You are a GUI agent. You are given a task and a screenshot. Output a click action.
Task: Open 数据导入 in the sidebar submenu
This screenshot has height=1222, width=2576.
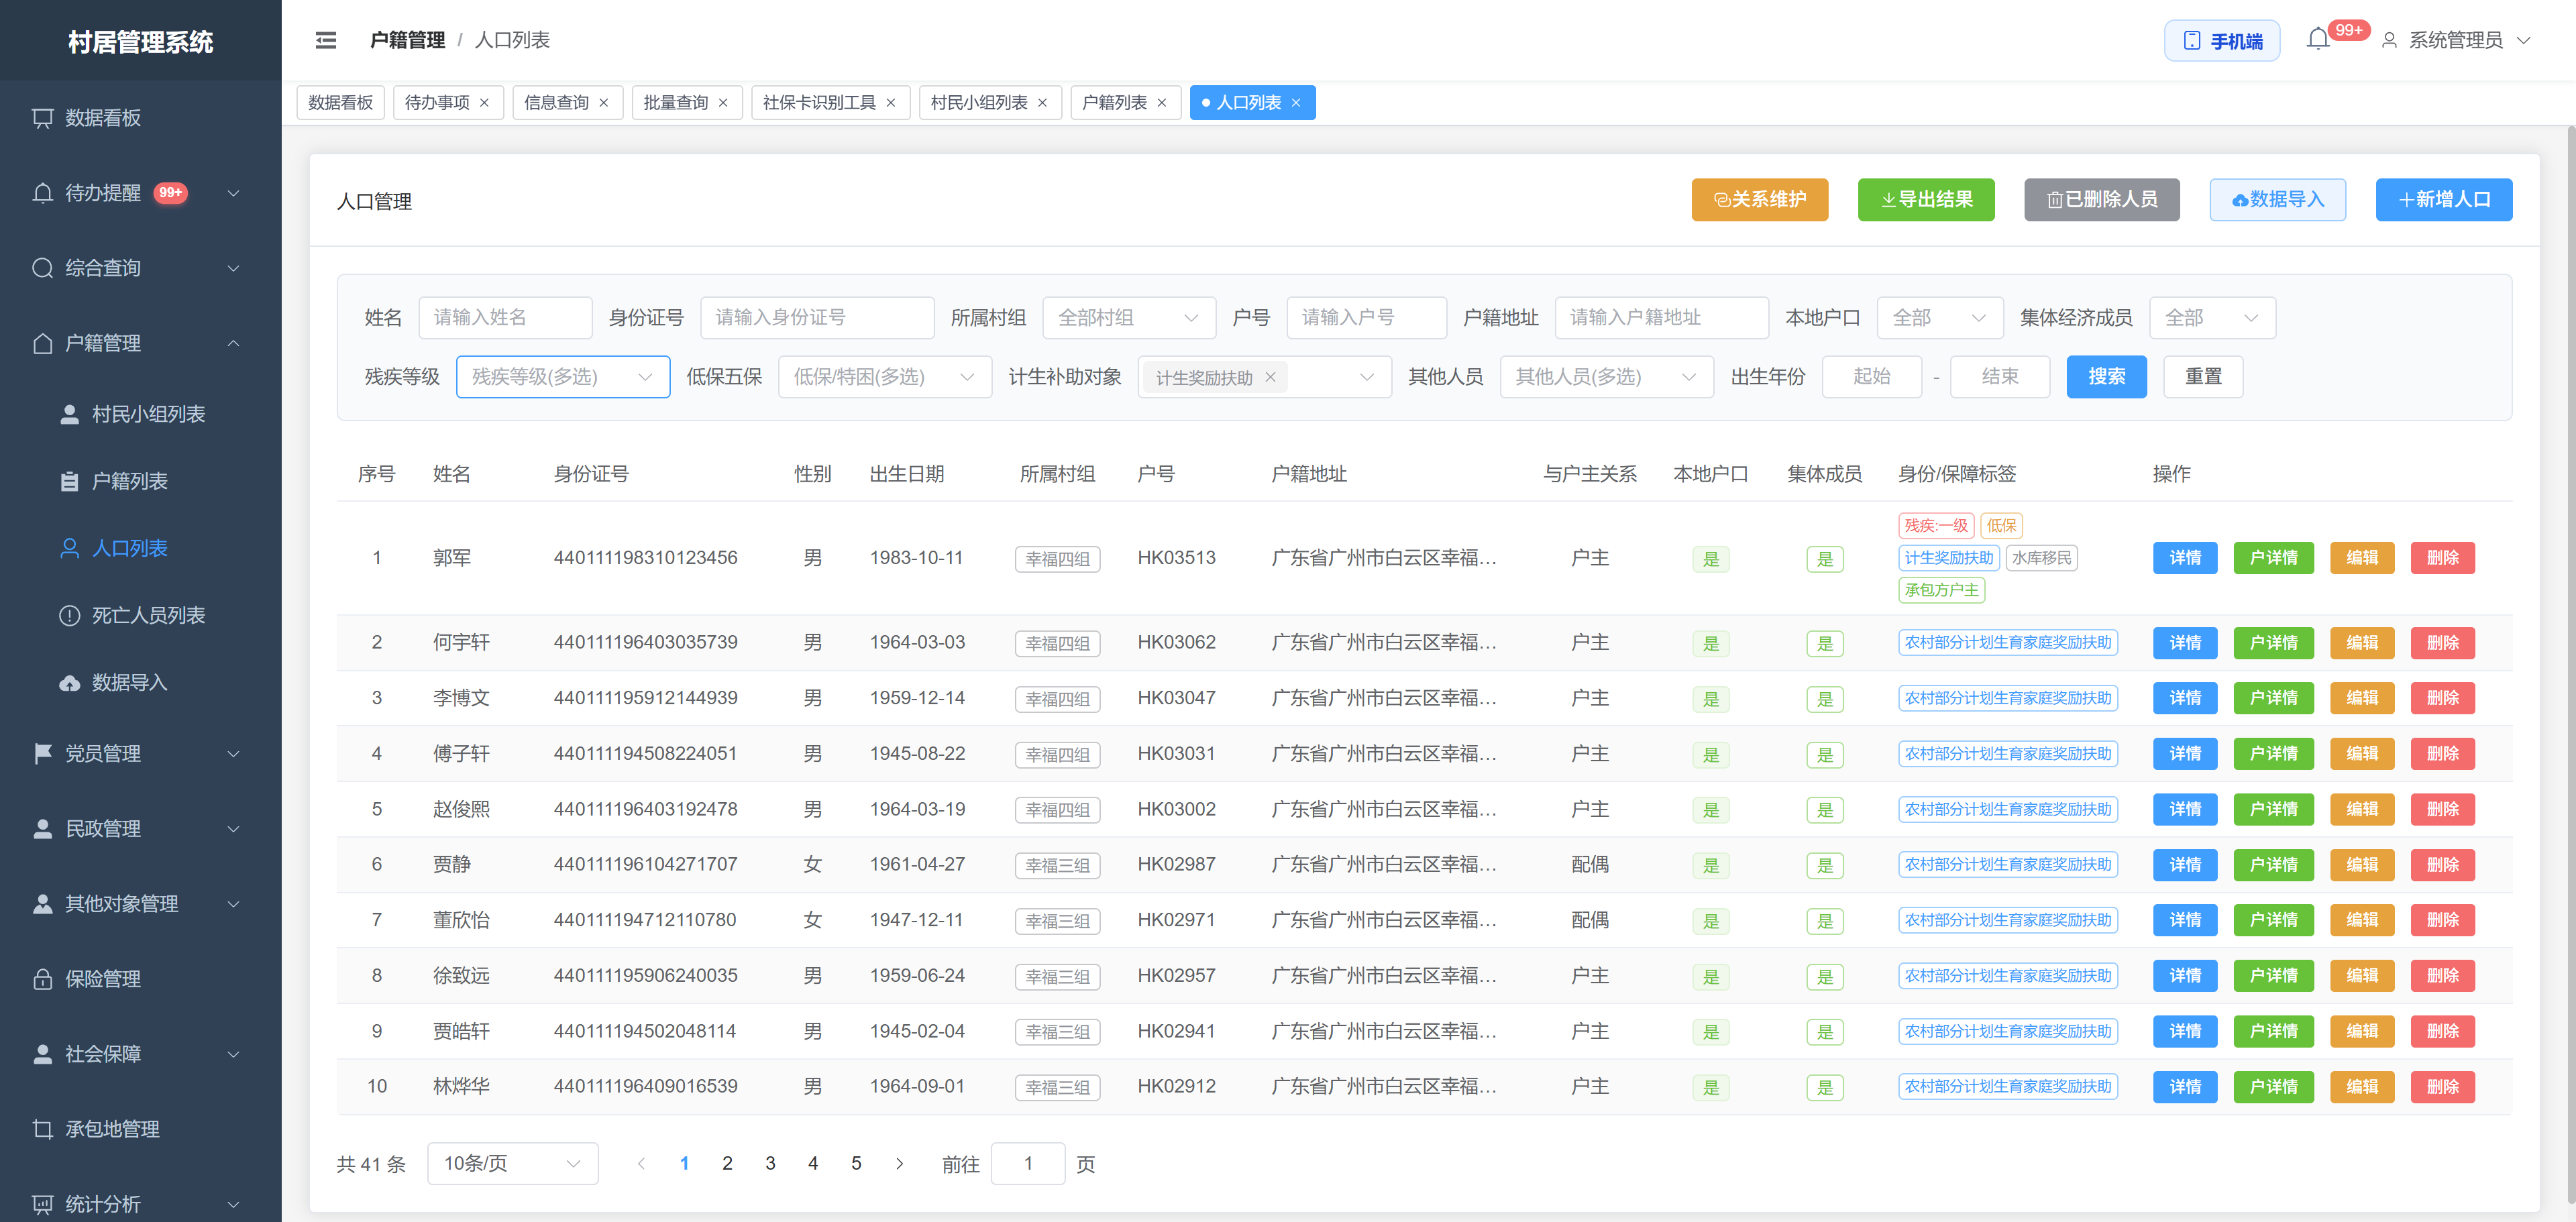click(141, 682)
